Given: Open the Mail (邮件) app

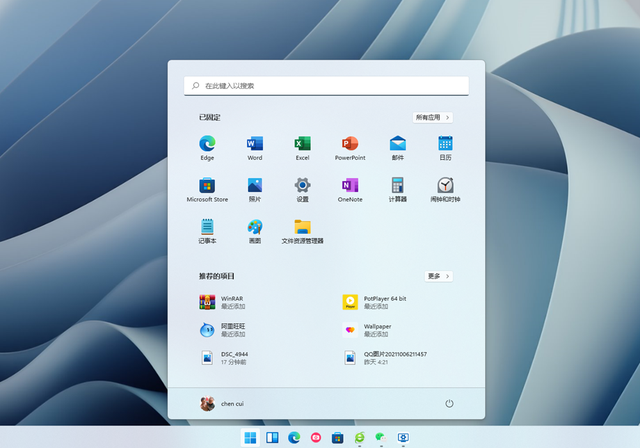Looking at the screenshot, I should pyautogui.click(x=398, y=147).
